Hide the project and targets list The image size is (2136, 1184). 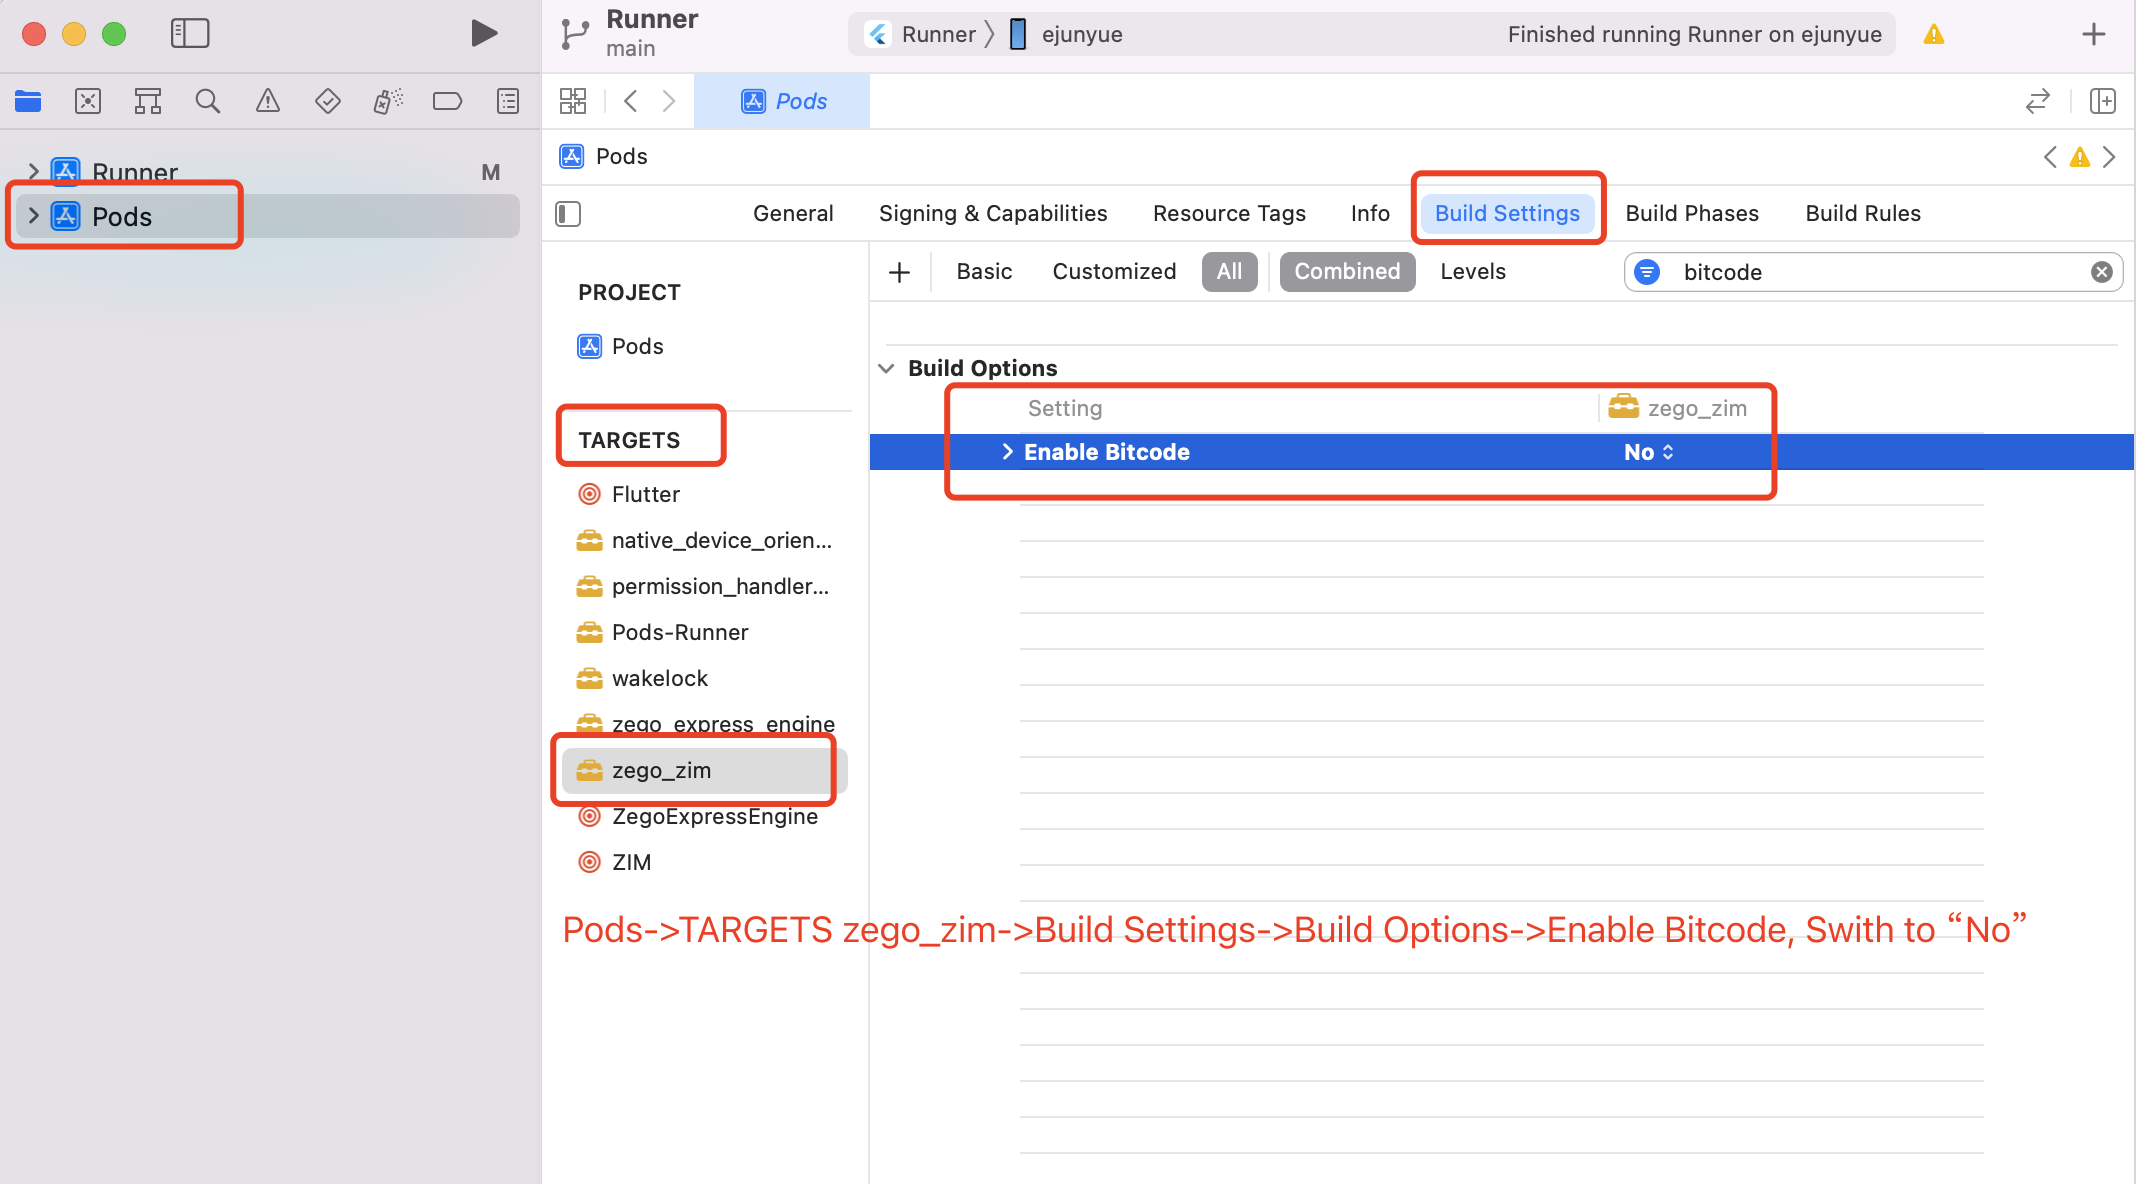click(568, 213)
